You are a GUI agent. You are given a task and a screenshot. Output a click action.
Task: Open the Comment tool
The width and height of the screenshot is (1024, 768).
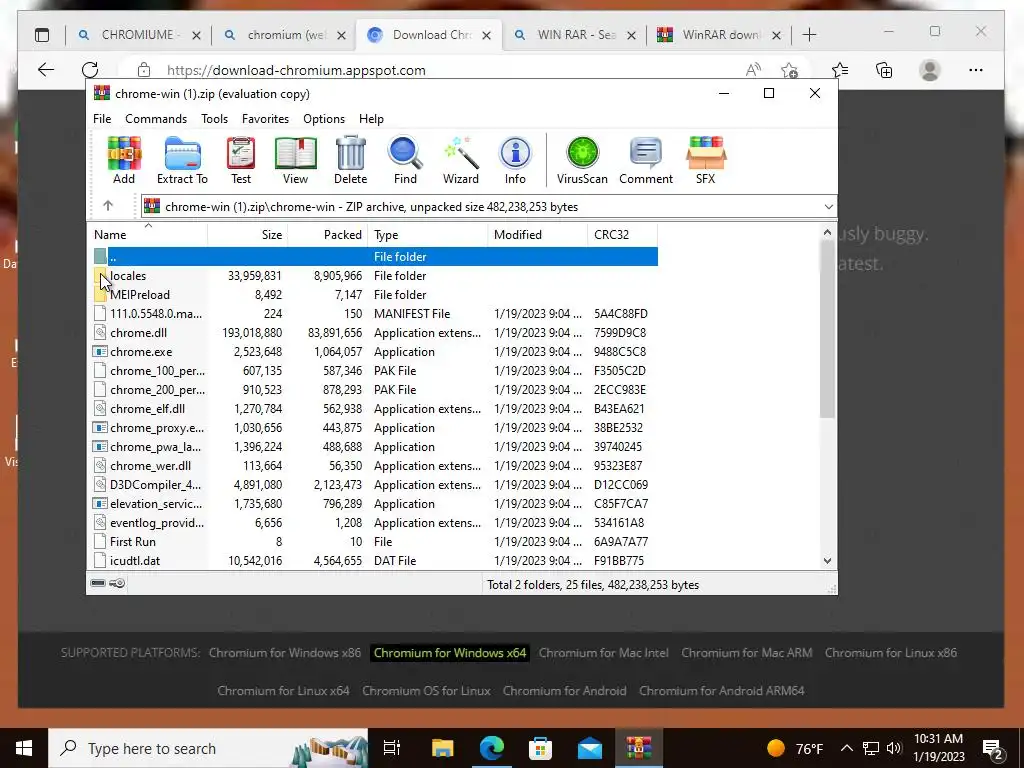pyautogui.click(x=646, y=161)
